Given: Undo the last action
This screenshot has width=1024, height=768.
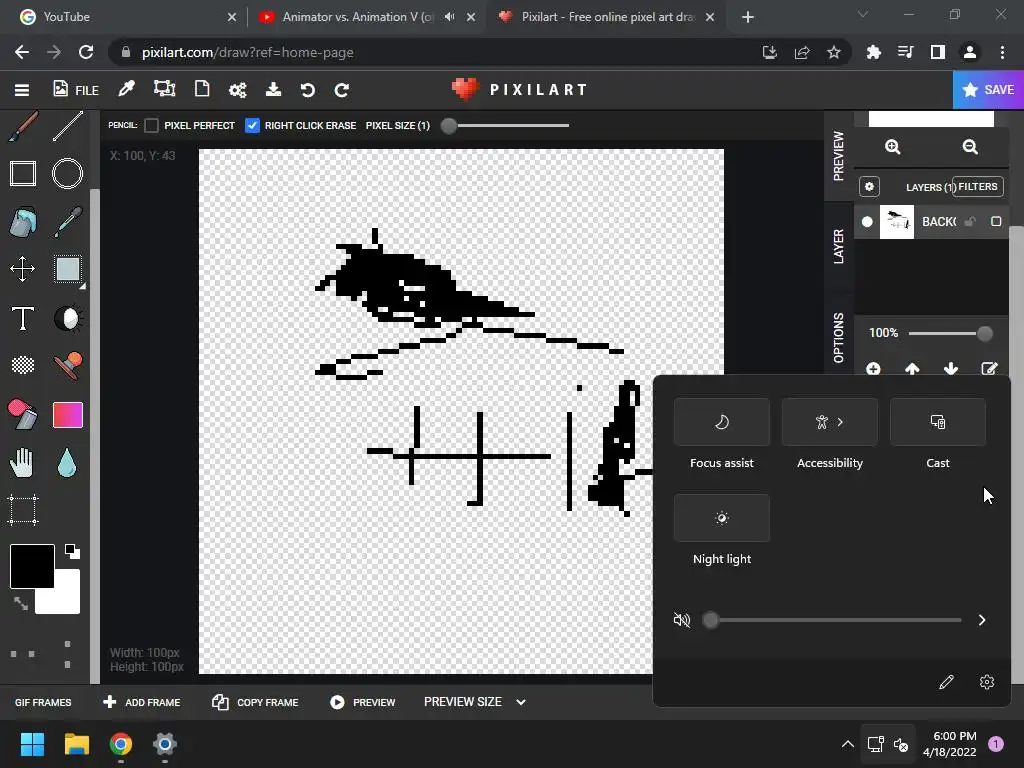Looking at the screenshot, I should pos(308,90).
